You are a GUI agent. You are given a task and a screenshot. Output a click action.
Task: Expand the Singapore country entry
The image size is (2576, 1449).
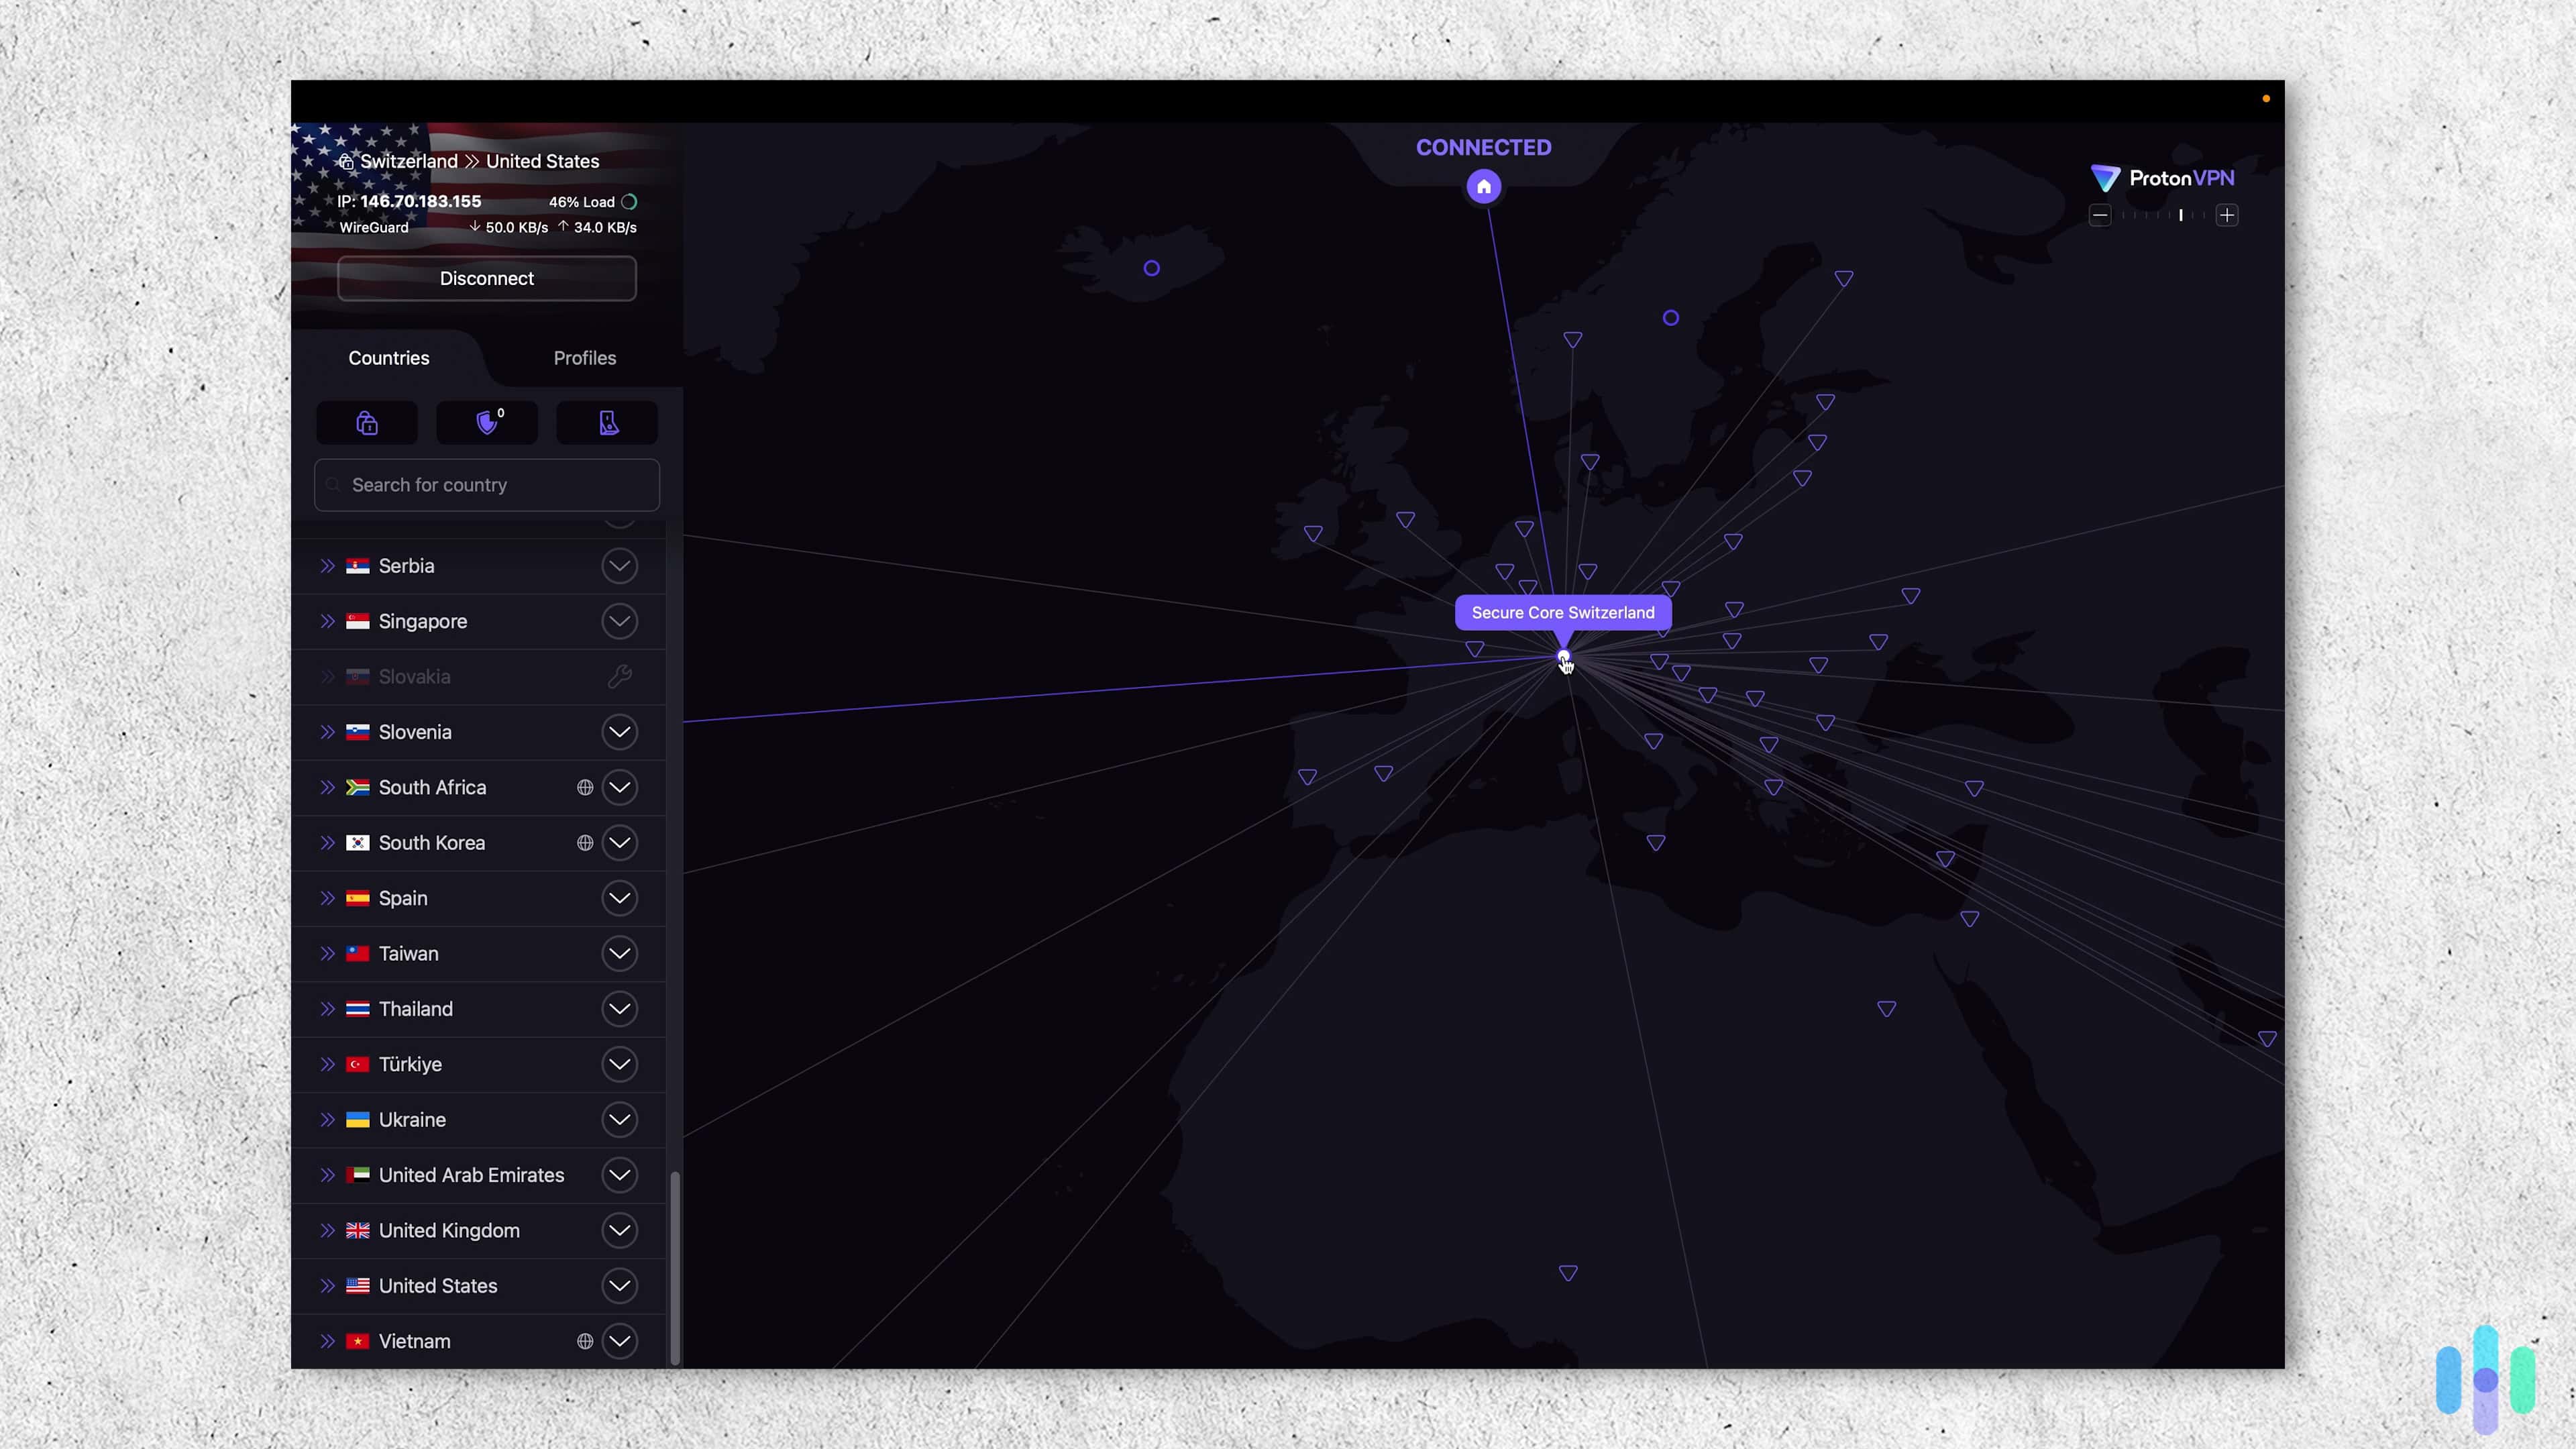pos(620,621)
